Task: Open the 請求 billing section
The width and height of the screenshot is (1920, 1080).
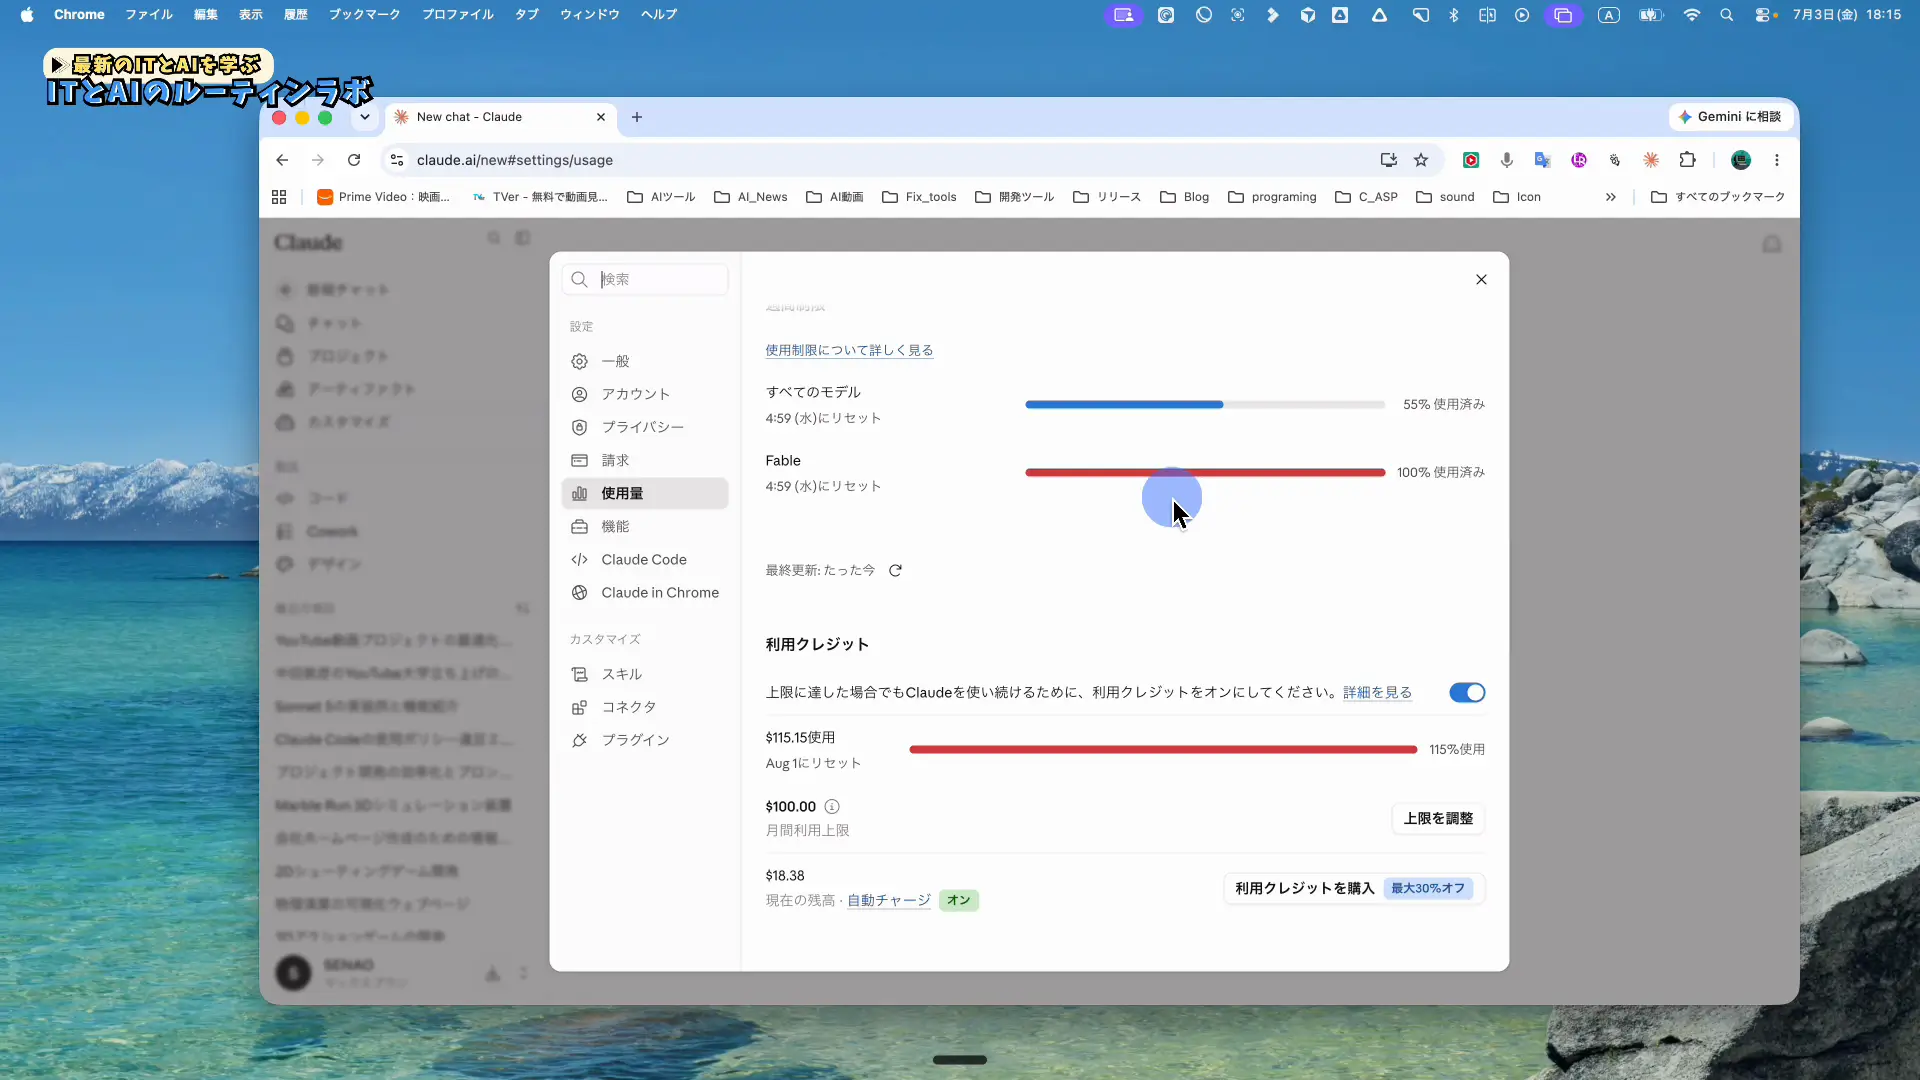Action: (x=645, y=460)
